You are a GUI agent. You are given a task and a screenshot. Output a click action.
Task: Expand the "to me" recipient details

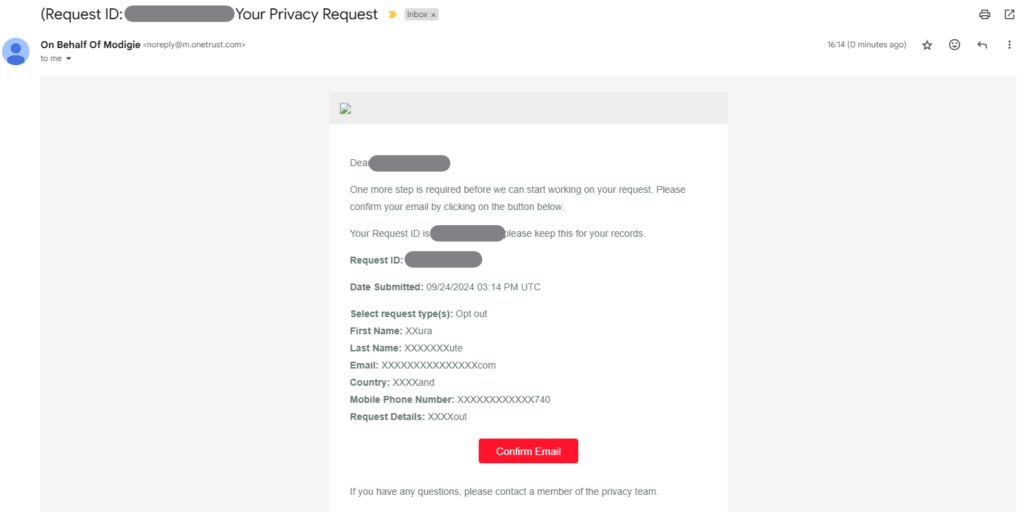tap(68, 59)
